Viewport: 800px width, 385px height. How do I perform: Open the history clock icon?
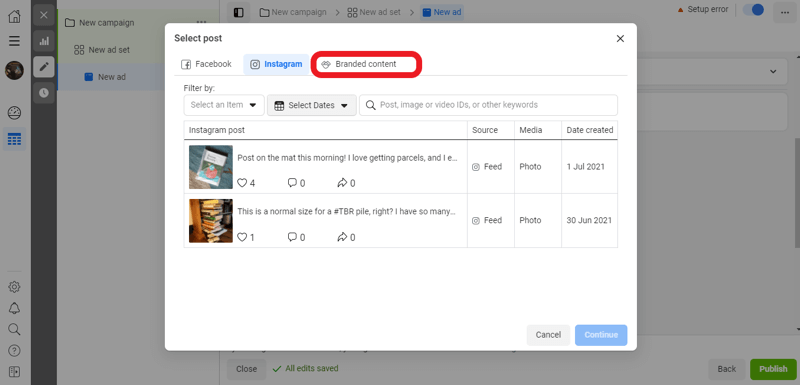click(x=44, y=92)
